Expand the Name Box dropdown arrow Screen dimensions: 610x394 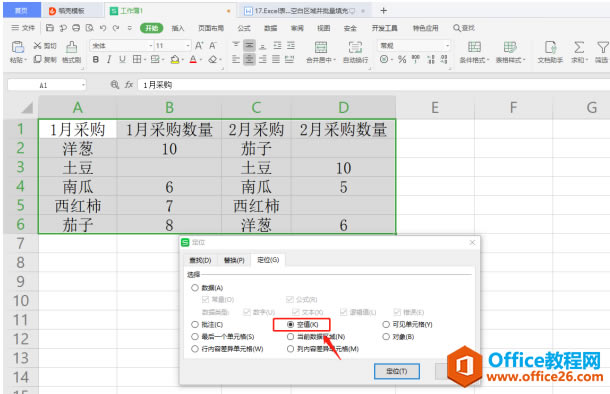click(x=83, y=85)
